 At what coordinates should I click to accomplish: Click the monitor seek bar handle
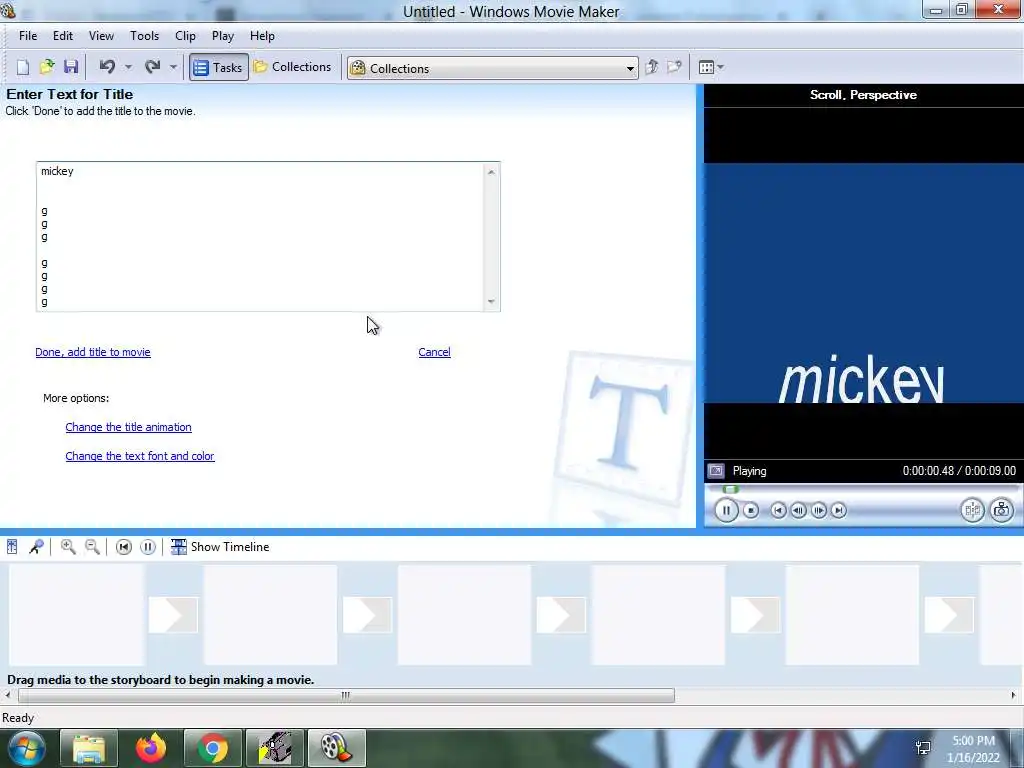click(731, 489)
